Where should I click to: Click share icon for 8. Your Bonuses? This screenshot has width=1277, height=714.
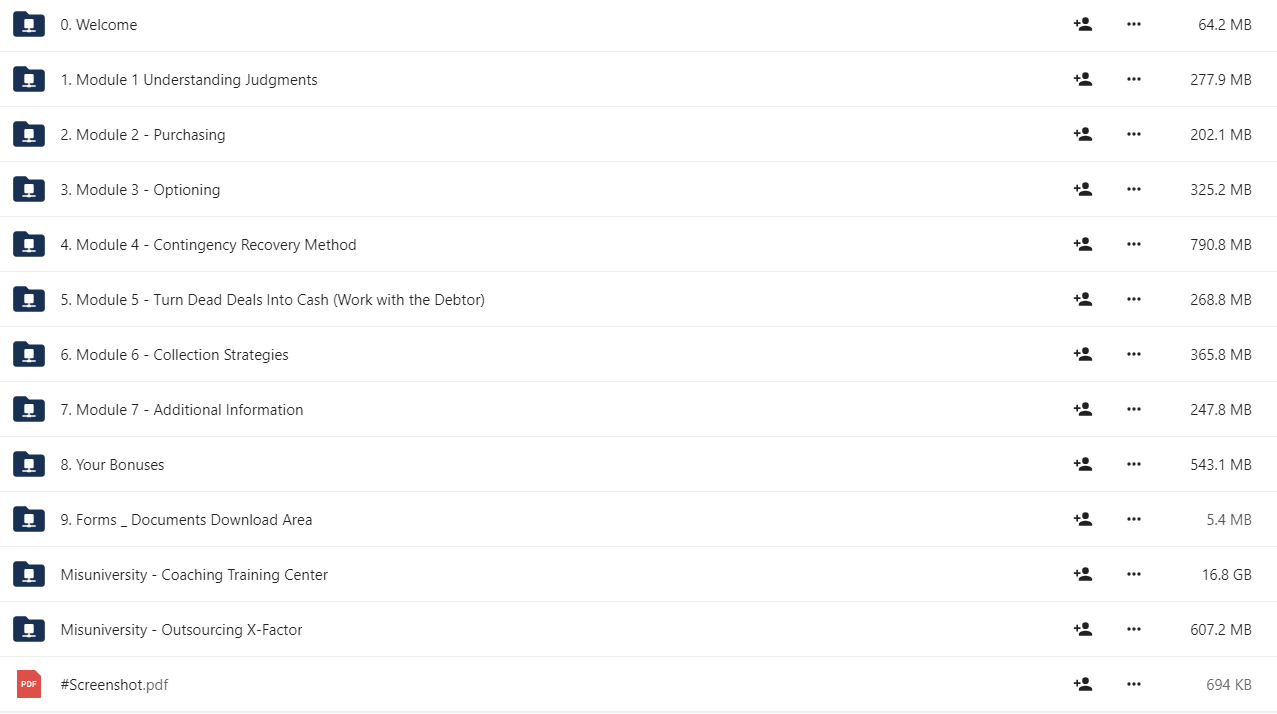[x=1082, y=464]
